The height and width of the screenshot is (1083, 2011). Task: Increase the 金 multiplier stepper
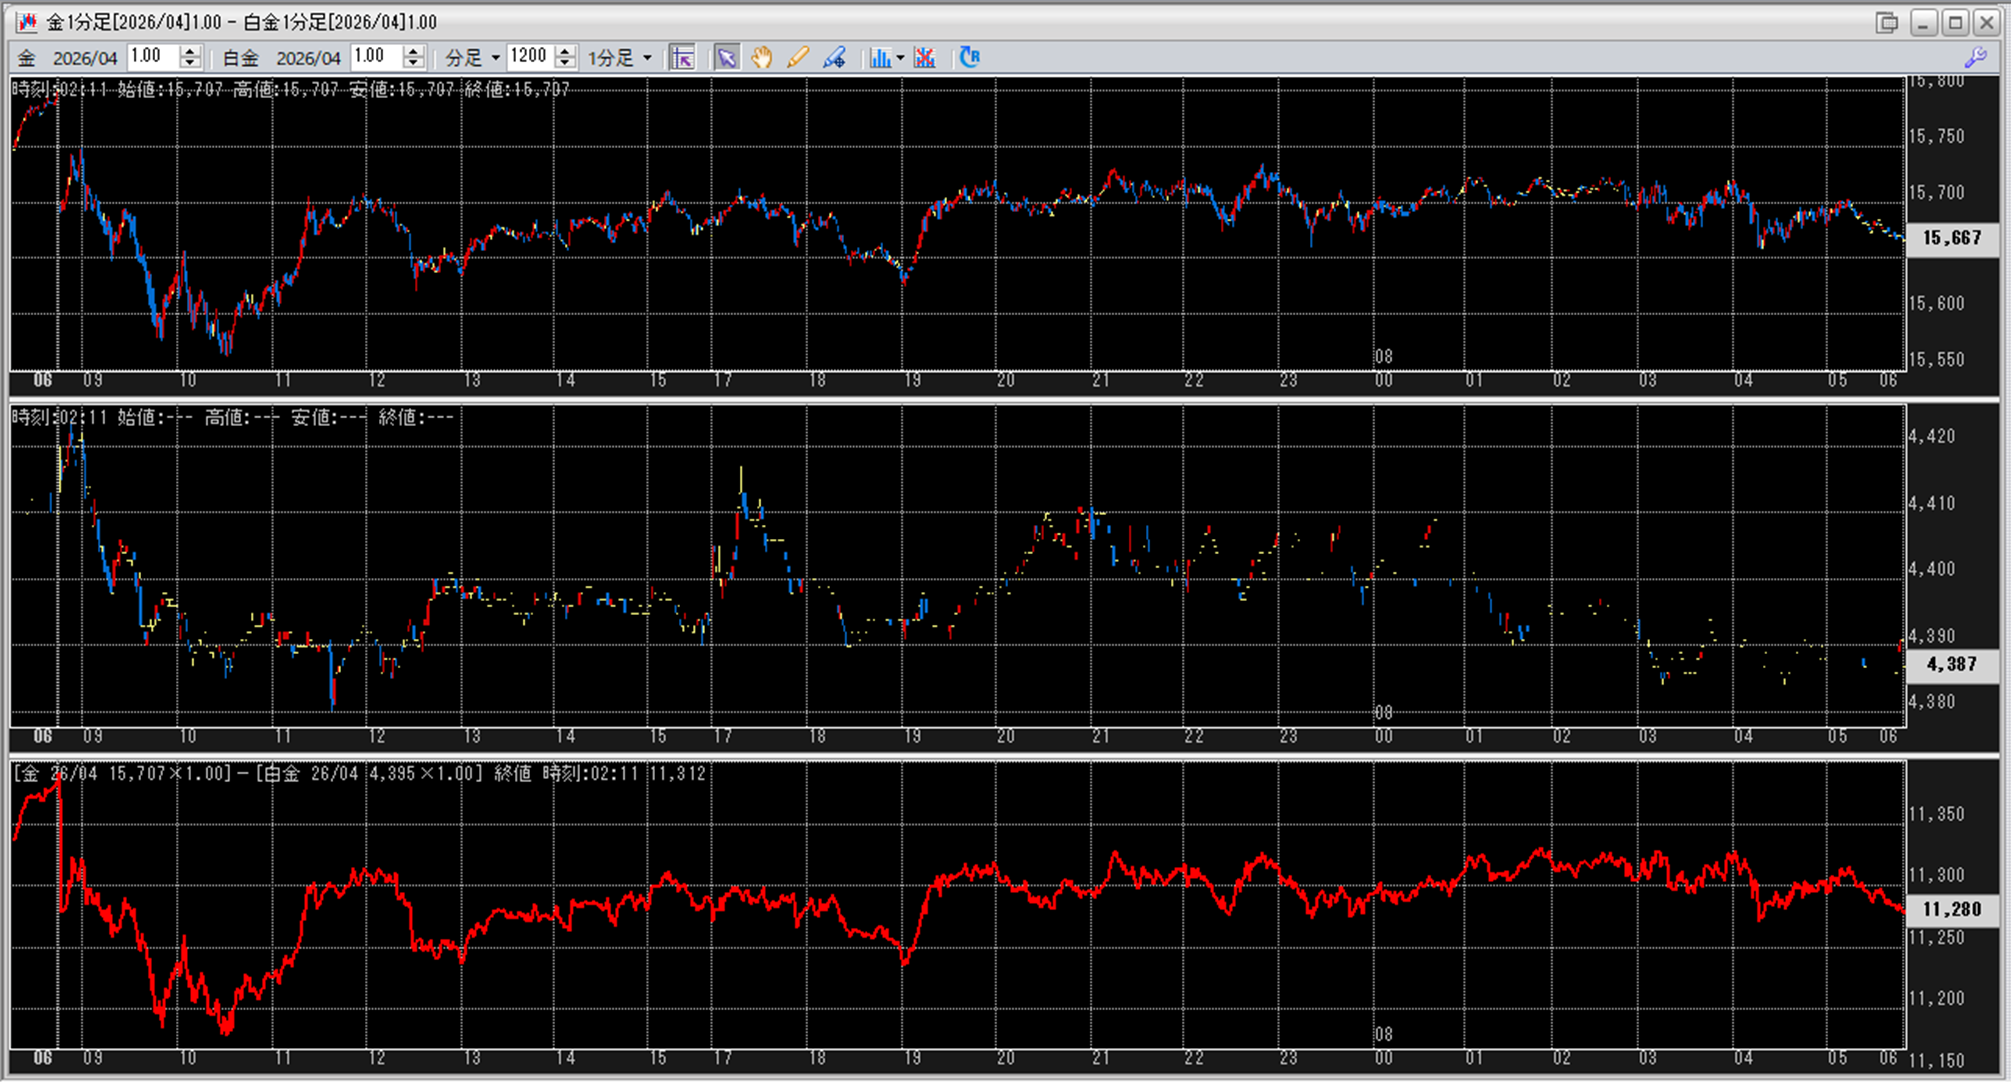coord(190,51)
